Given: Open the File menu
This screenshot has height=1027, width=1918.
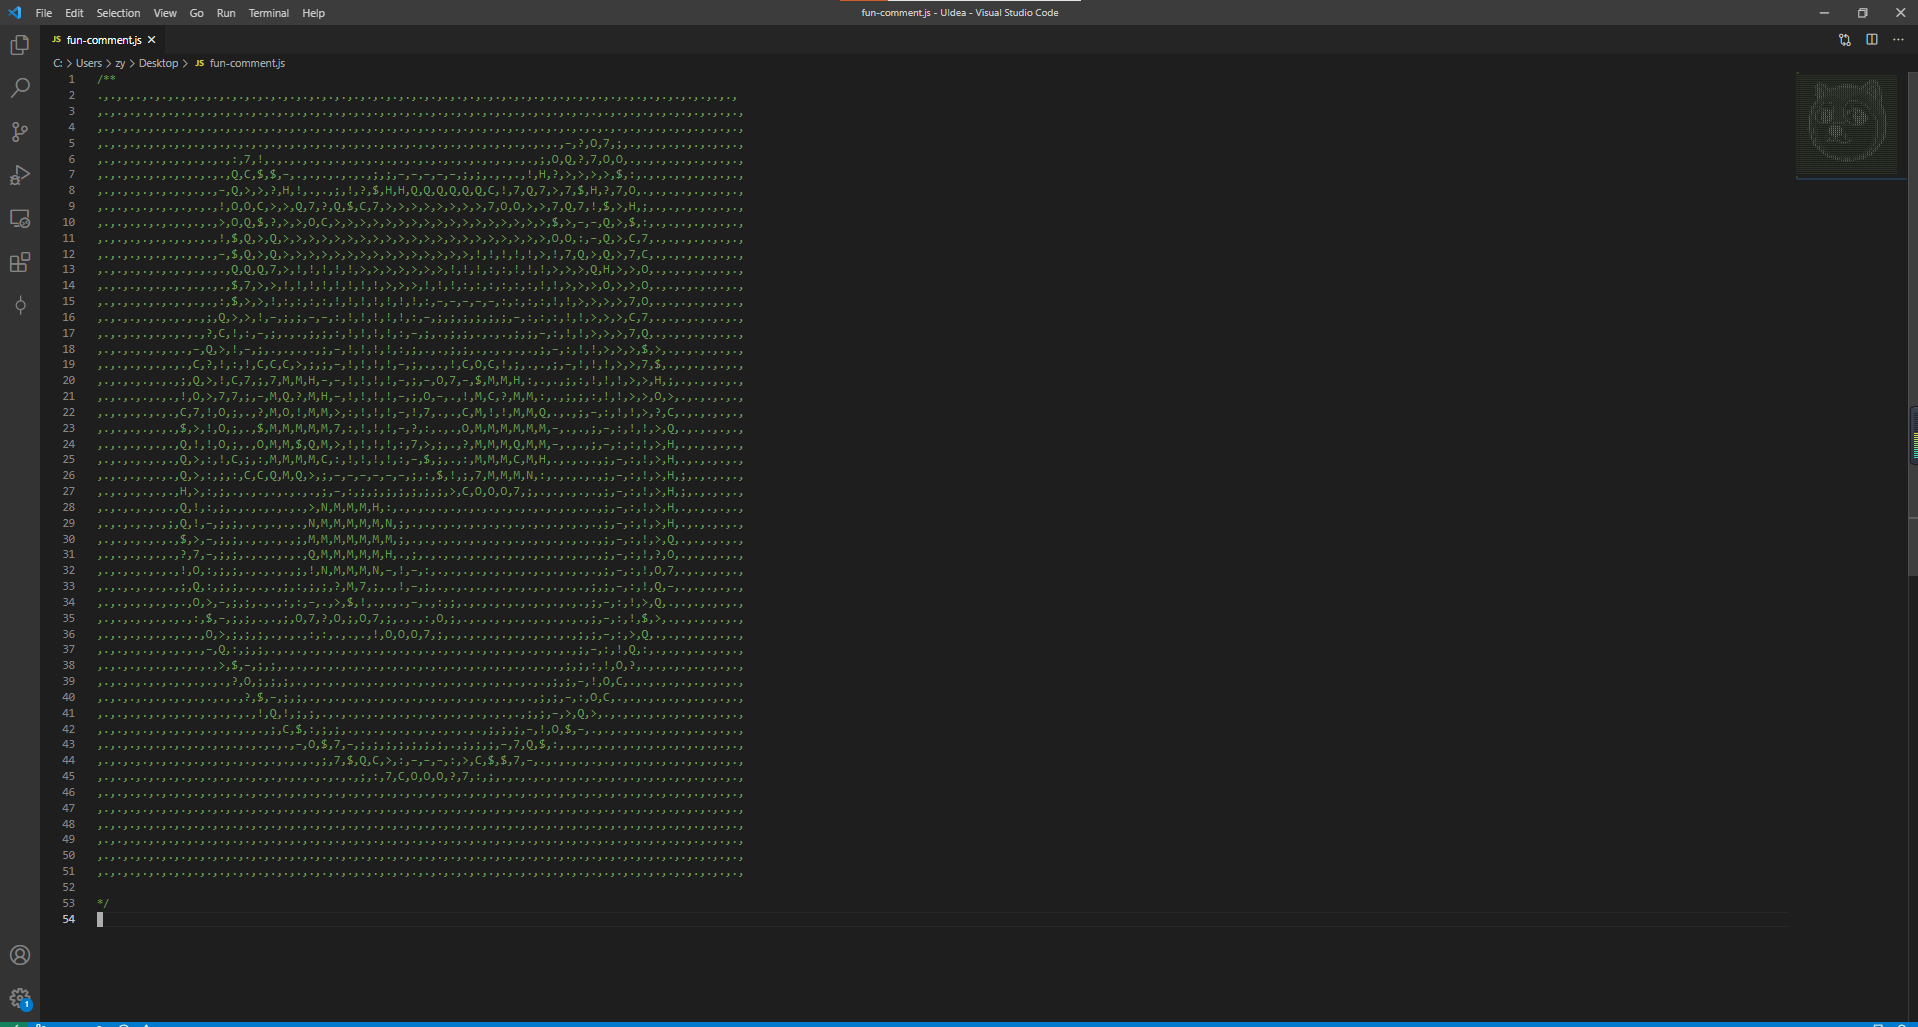Looking at the screenshot, I should [43, 13].
